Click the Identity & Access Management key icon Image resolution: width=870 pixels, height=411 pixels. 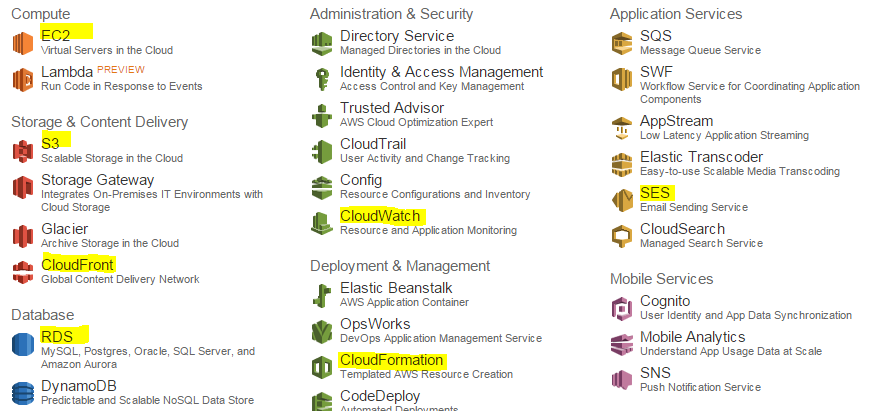tap(322, 79)
